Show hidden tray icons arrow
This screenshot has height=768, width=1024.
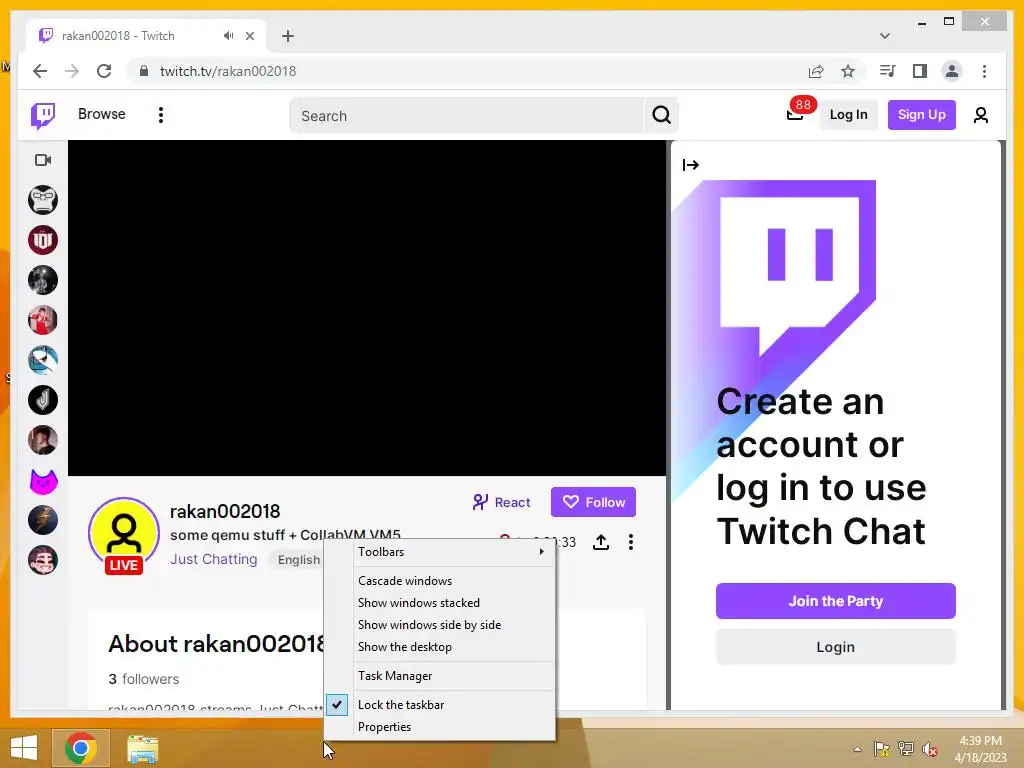pos(857,749)
